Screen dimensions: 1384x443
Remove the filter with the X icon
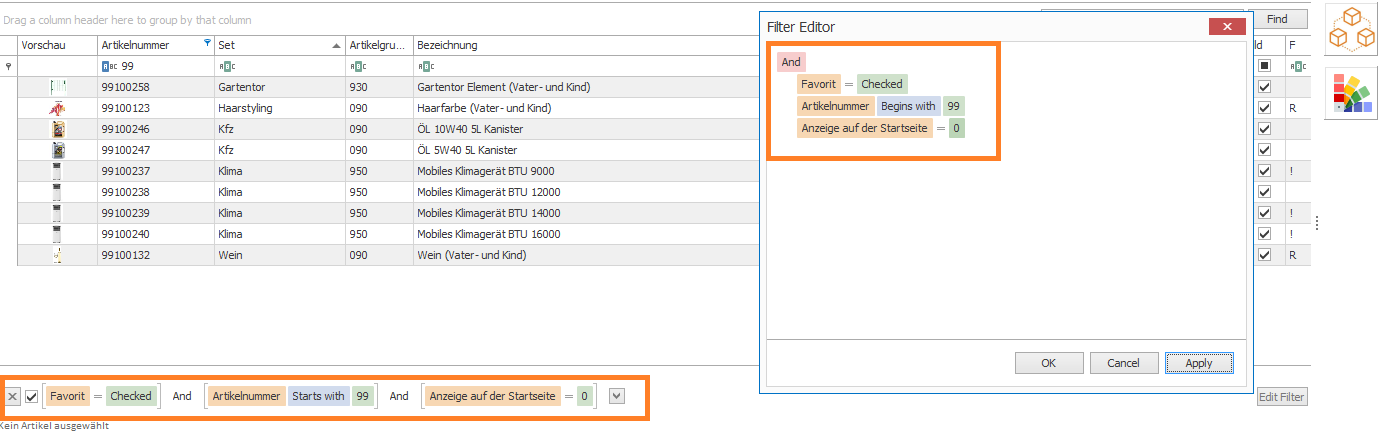point(13,397)
